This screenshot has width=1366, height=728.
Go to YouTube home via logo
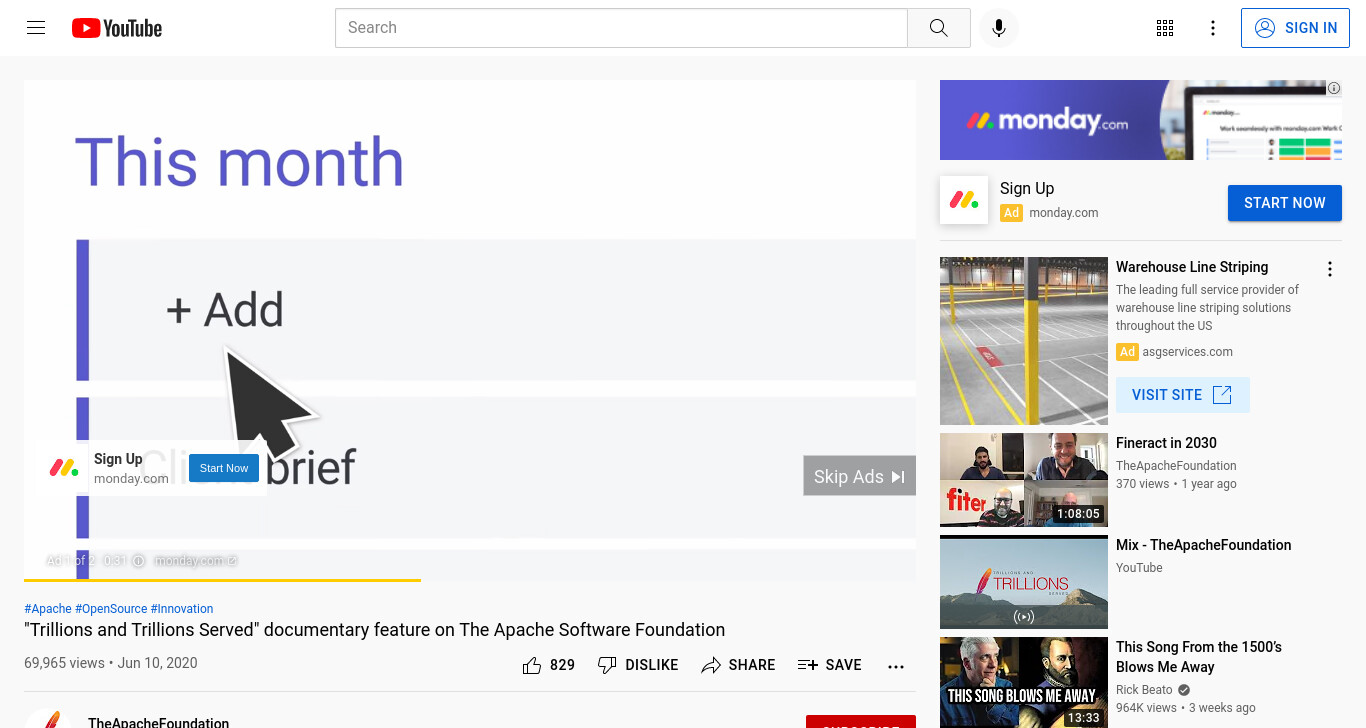coord(117,28)
